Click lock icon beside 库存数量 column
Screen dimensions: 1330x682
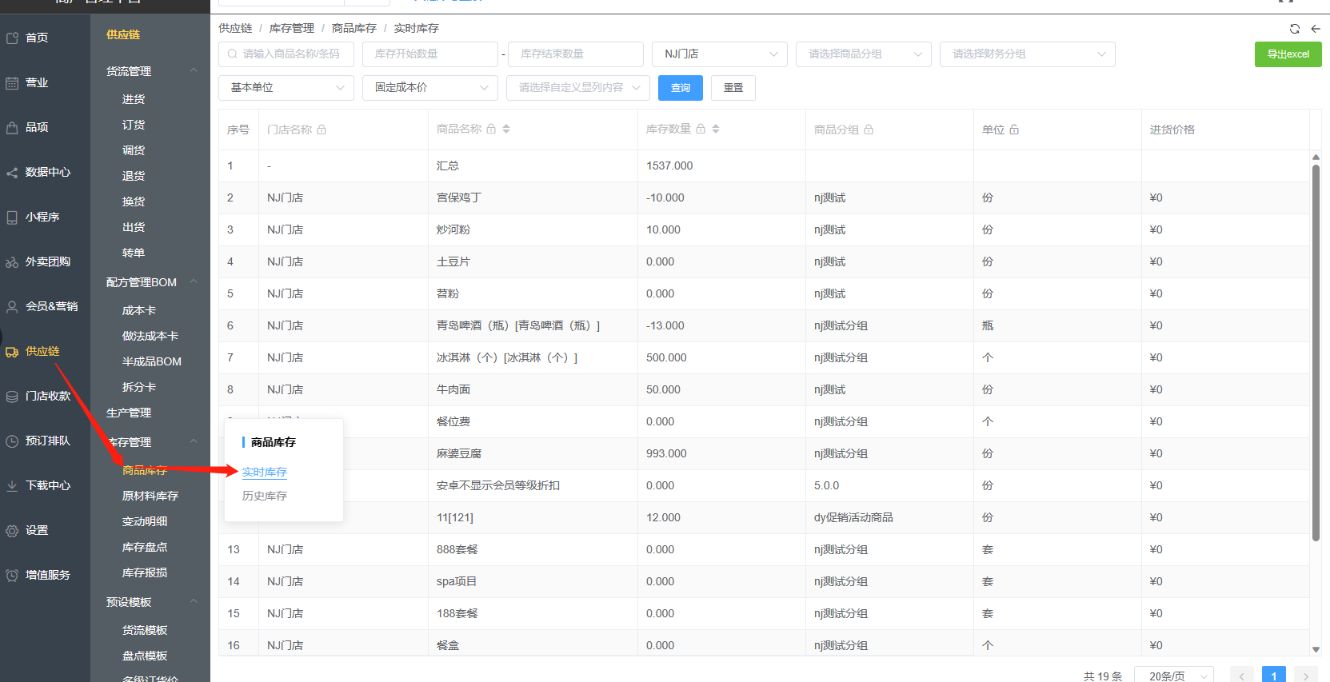point(701,129)
